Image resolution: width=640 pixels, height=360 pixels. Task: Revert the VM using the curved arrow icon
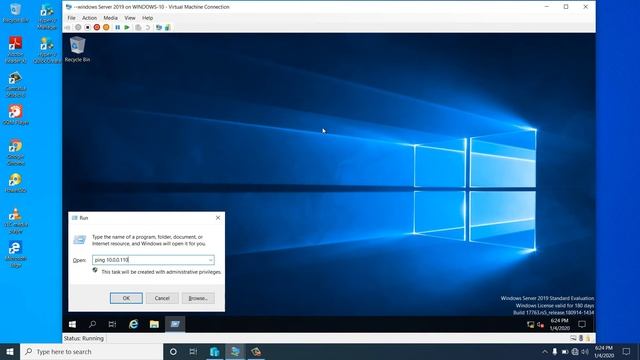[x=148, y=27]
